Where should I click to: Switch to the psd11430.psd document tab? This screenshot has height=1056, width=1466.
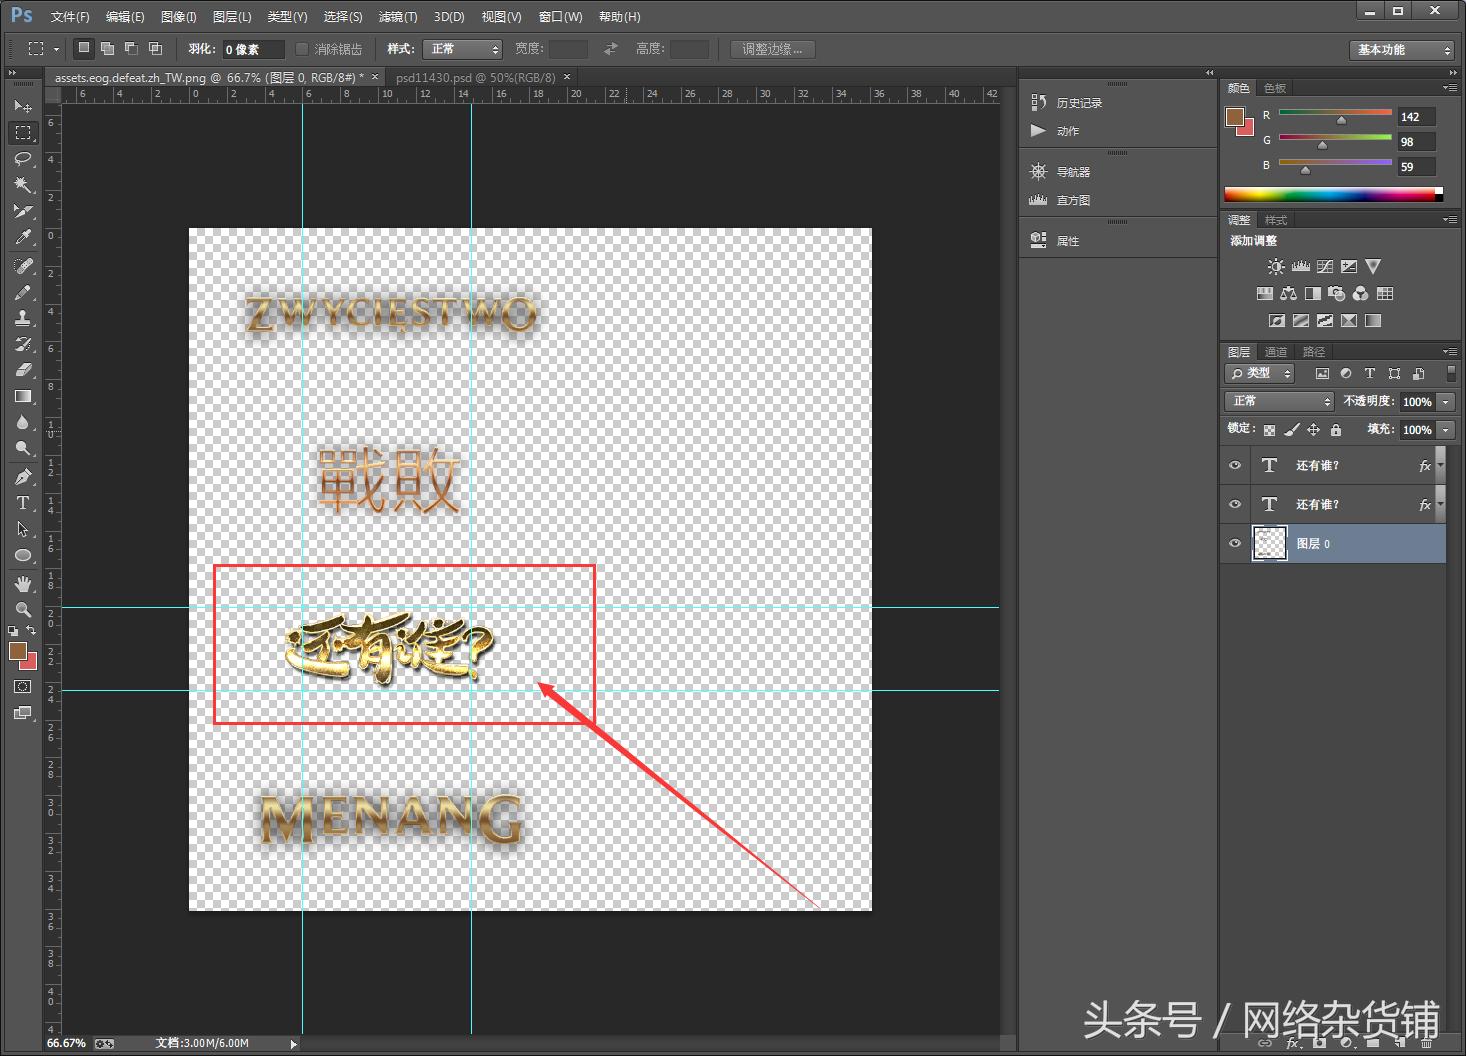[x=475, y=77]
